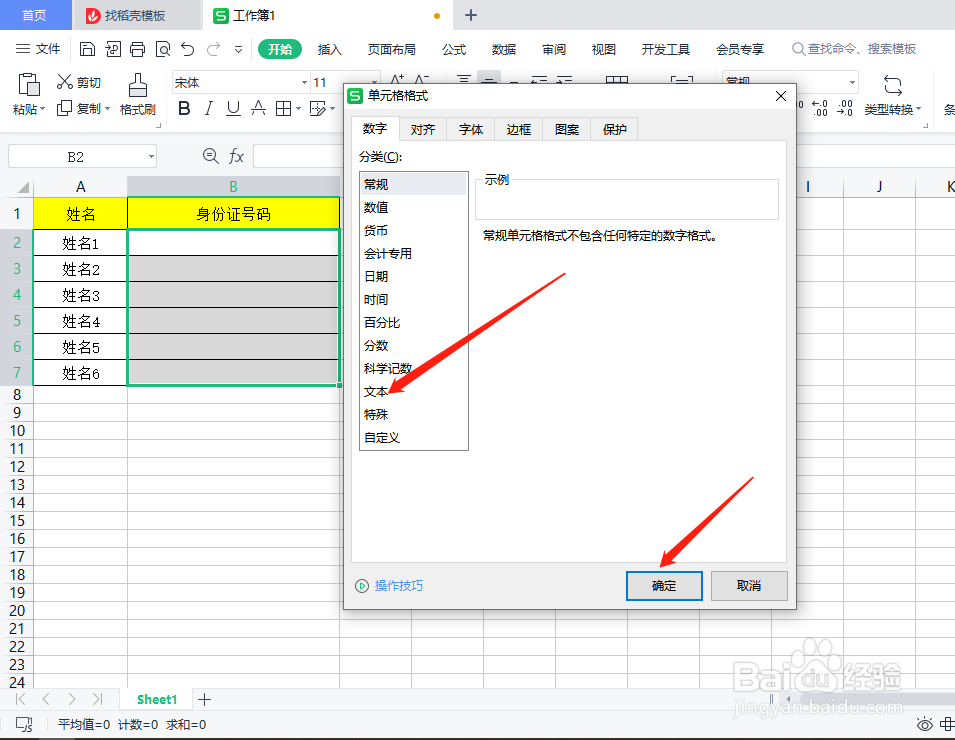Select the Format Painter (格式刷) tool
Screen dimensions: 955x740
[x=137, y=95]
